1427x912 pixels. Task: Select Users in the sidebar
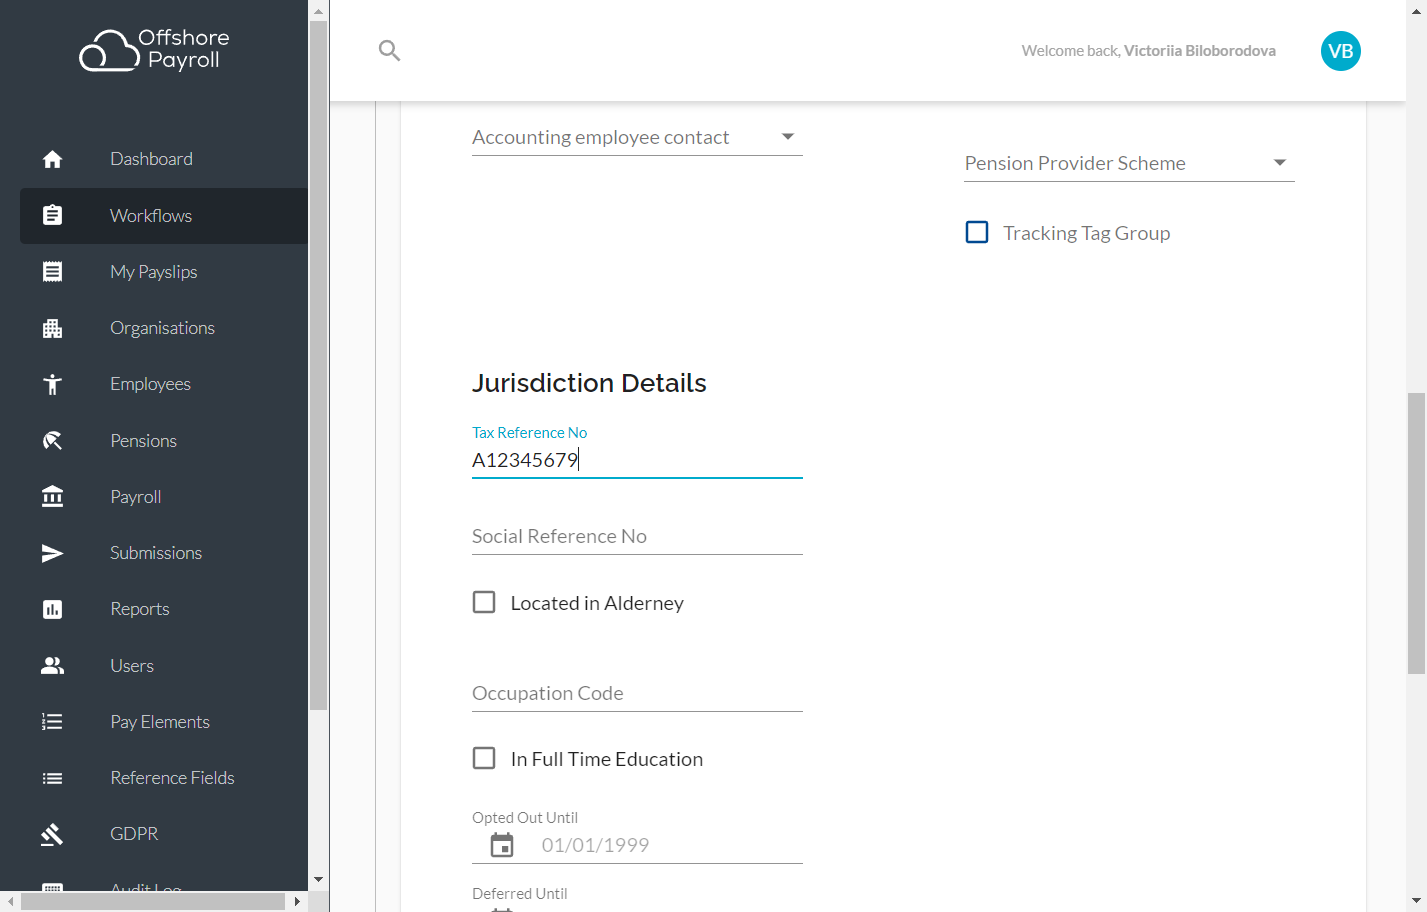(x=164, y=665)
